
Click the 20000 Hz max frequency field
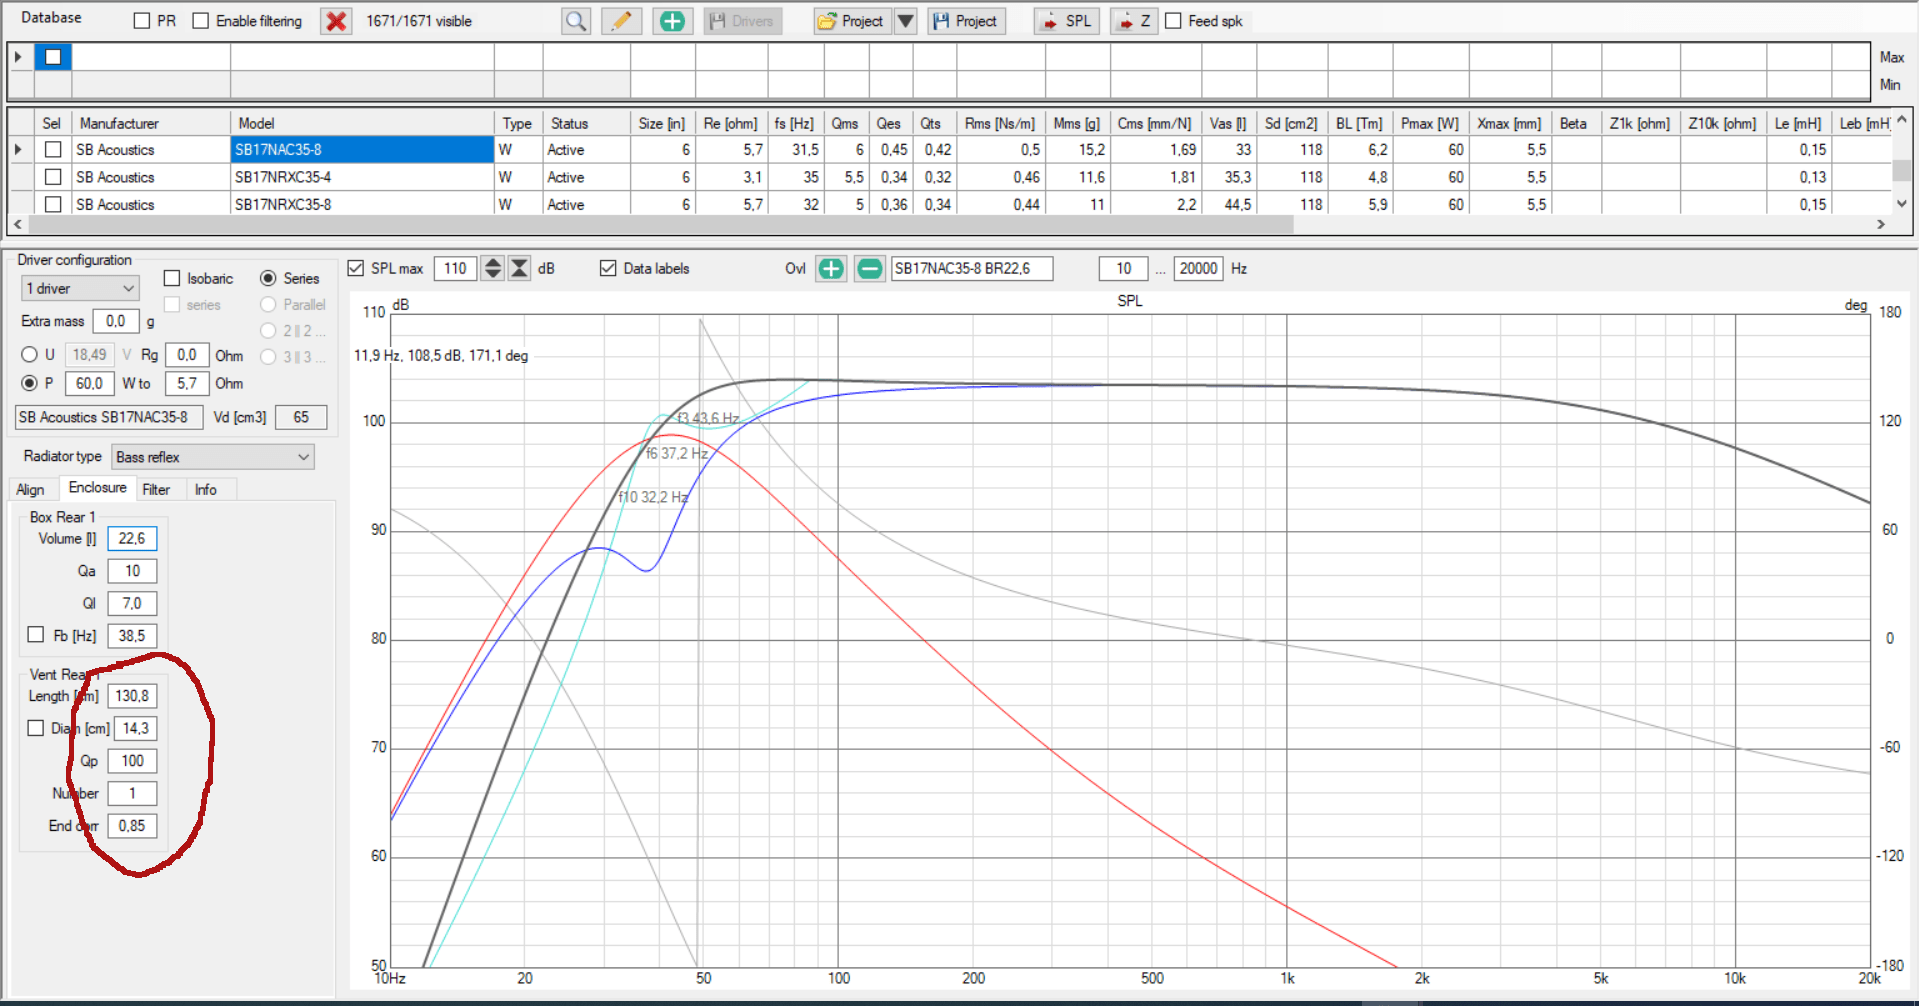pyautogui.click(x=1198, y=268)
